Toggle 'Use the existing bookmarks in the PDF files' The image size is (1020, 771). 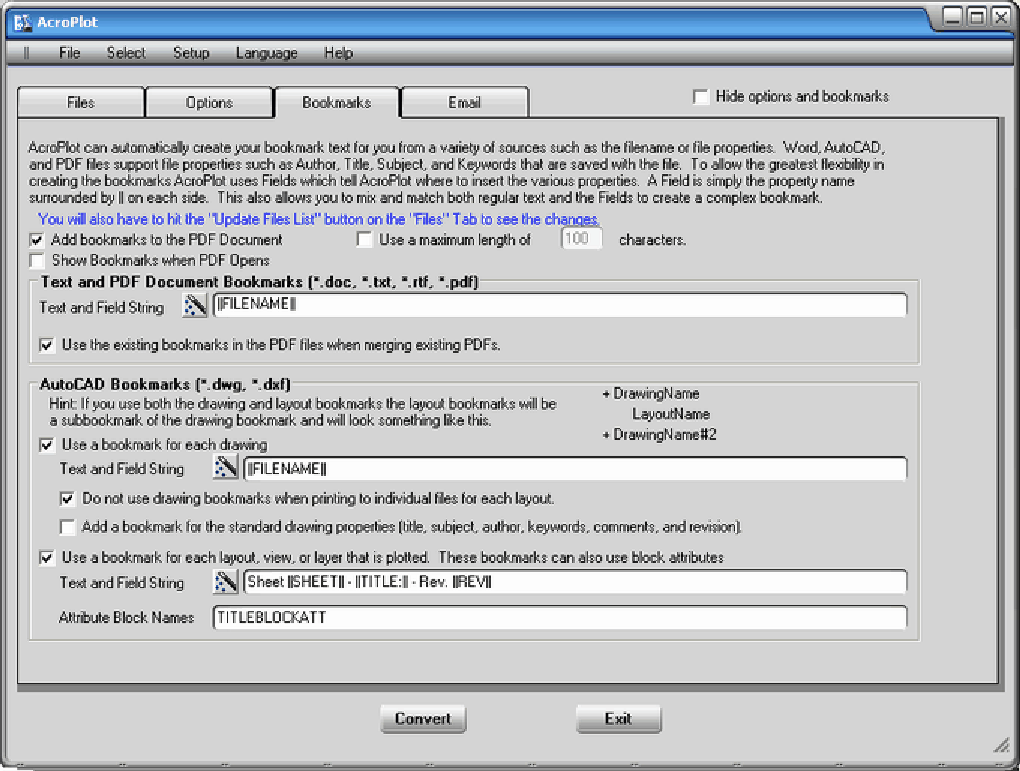coord(47,345)
